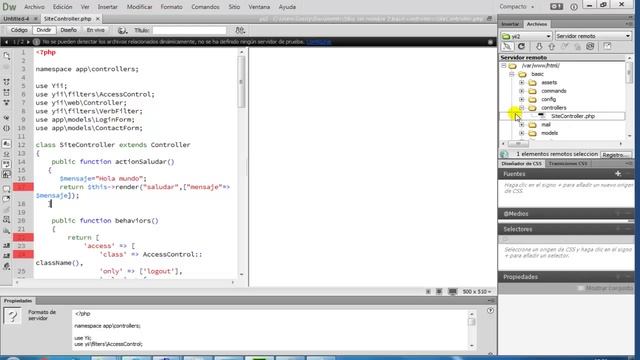
Task: Click the link in the info bar
Action: click(319, 42)
